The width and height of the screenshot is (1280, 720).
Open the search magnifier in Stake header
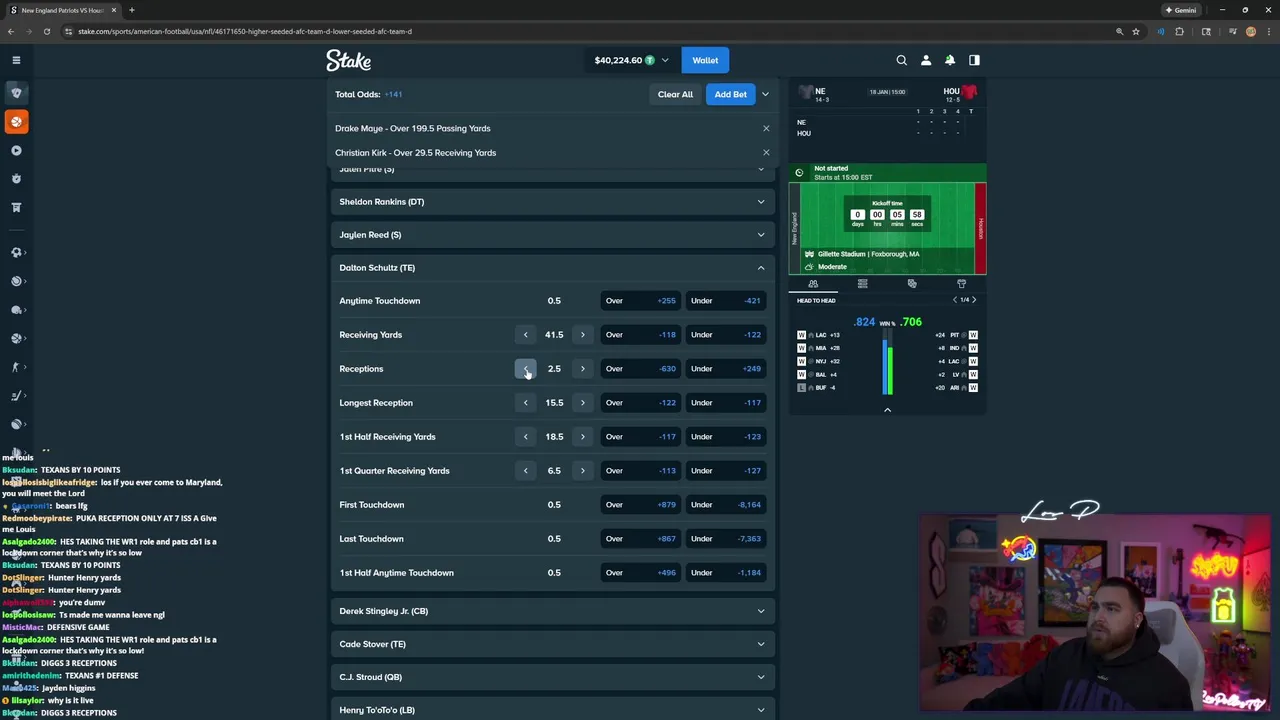click(901, 60)
